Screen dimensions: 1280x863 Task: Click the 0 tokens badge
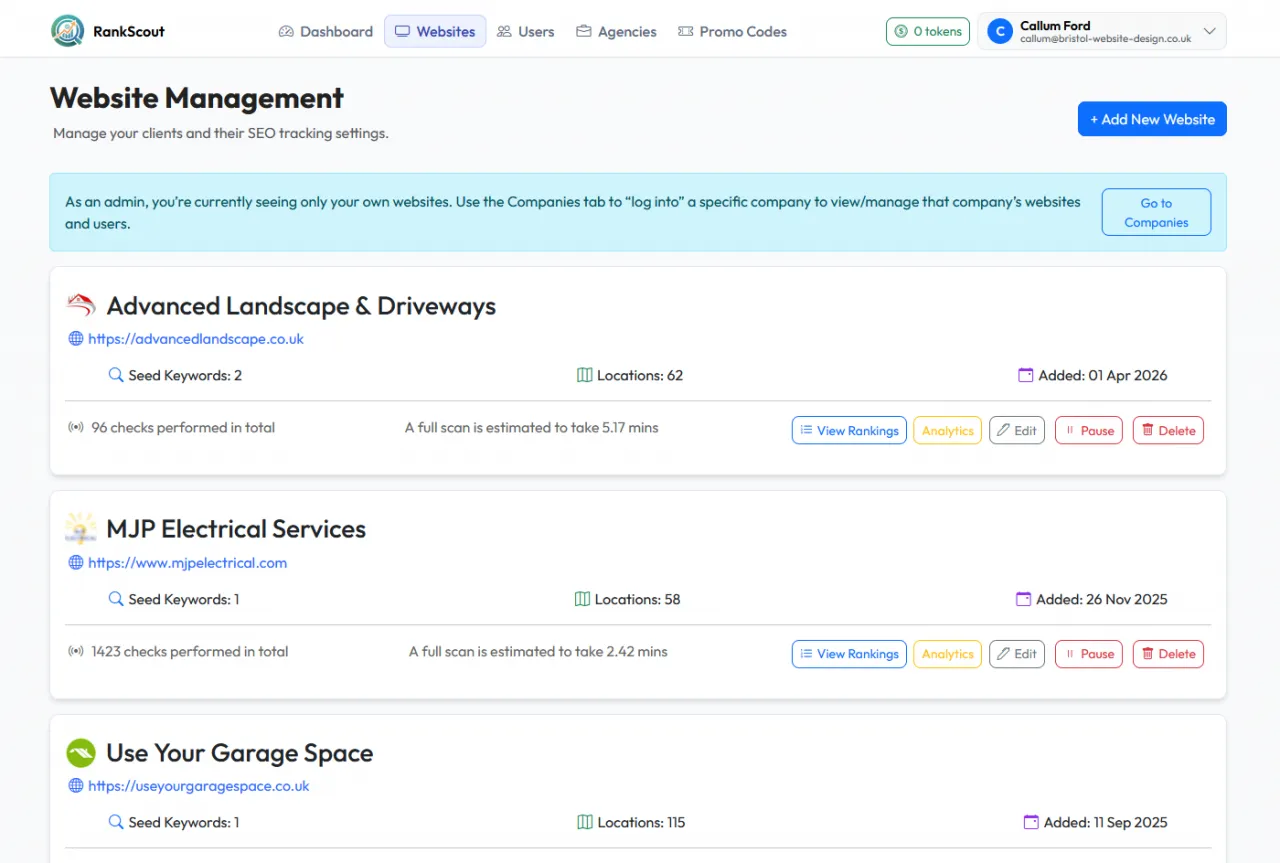928,31
